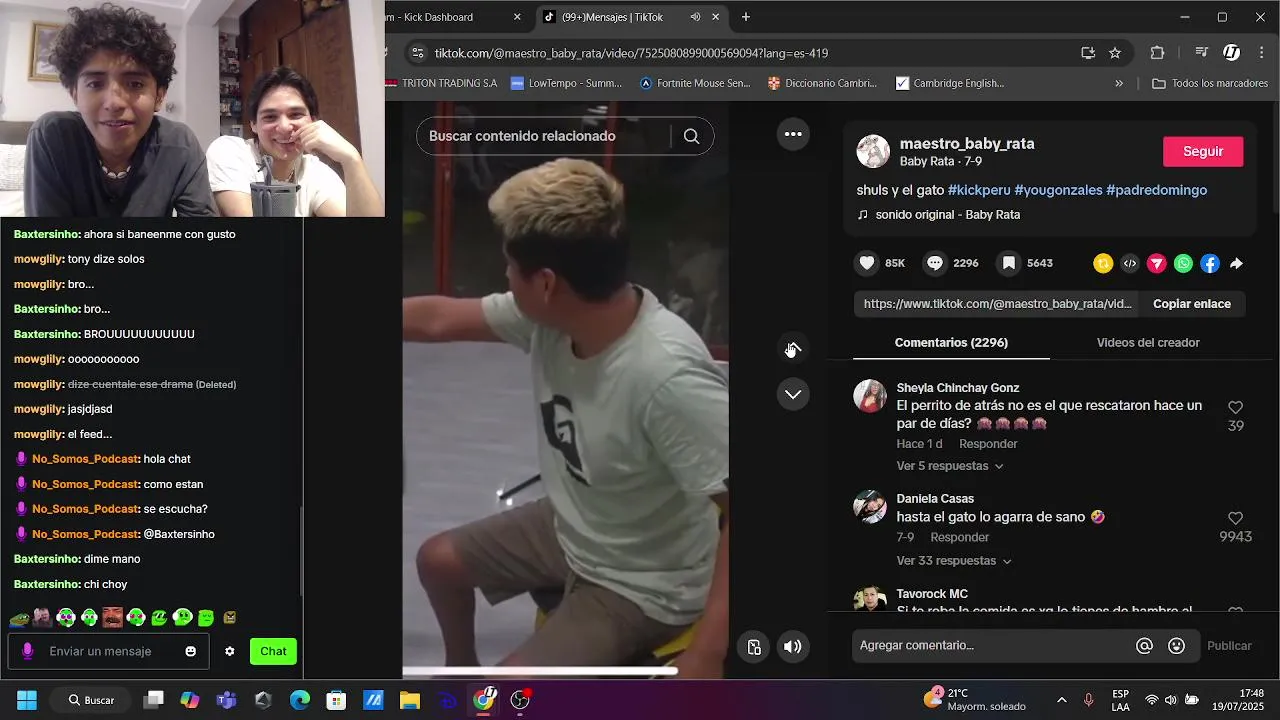Follow maestro_baby_rata with Seguir button

pos(1203,151)
